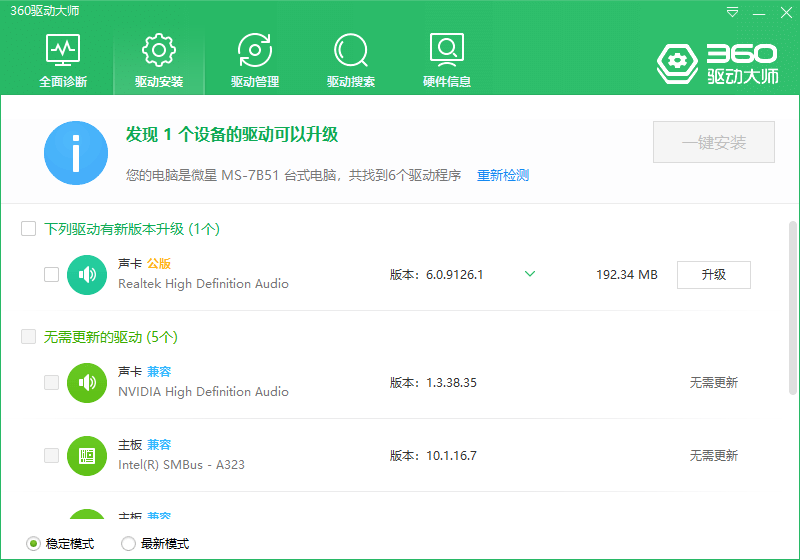Click 下列驱动有新版本升级 (1个) heading
The height and width of the screenshot is (560, 800).
tap(132, 229)
